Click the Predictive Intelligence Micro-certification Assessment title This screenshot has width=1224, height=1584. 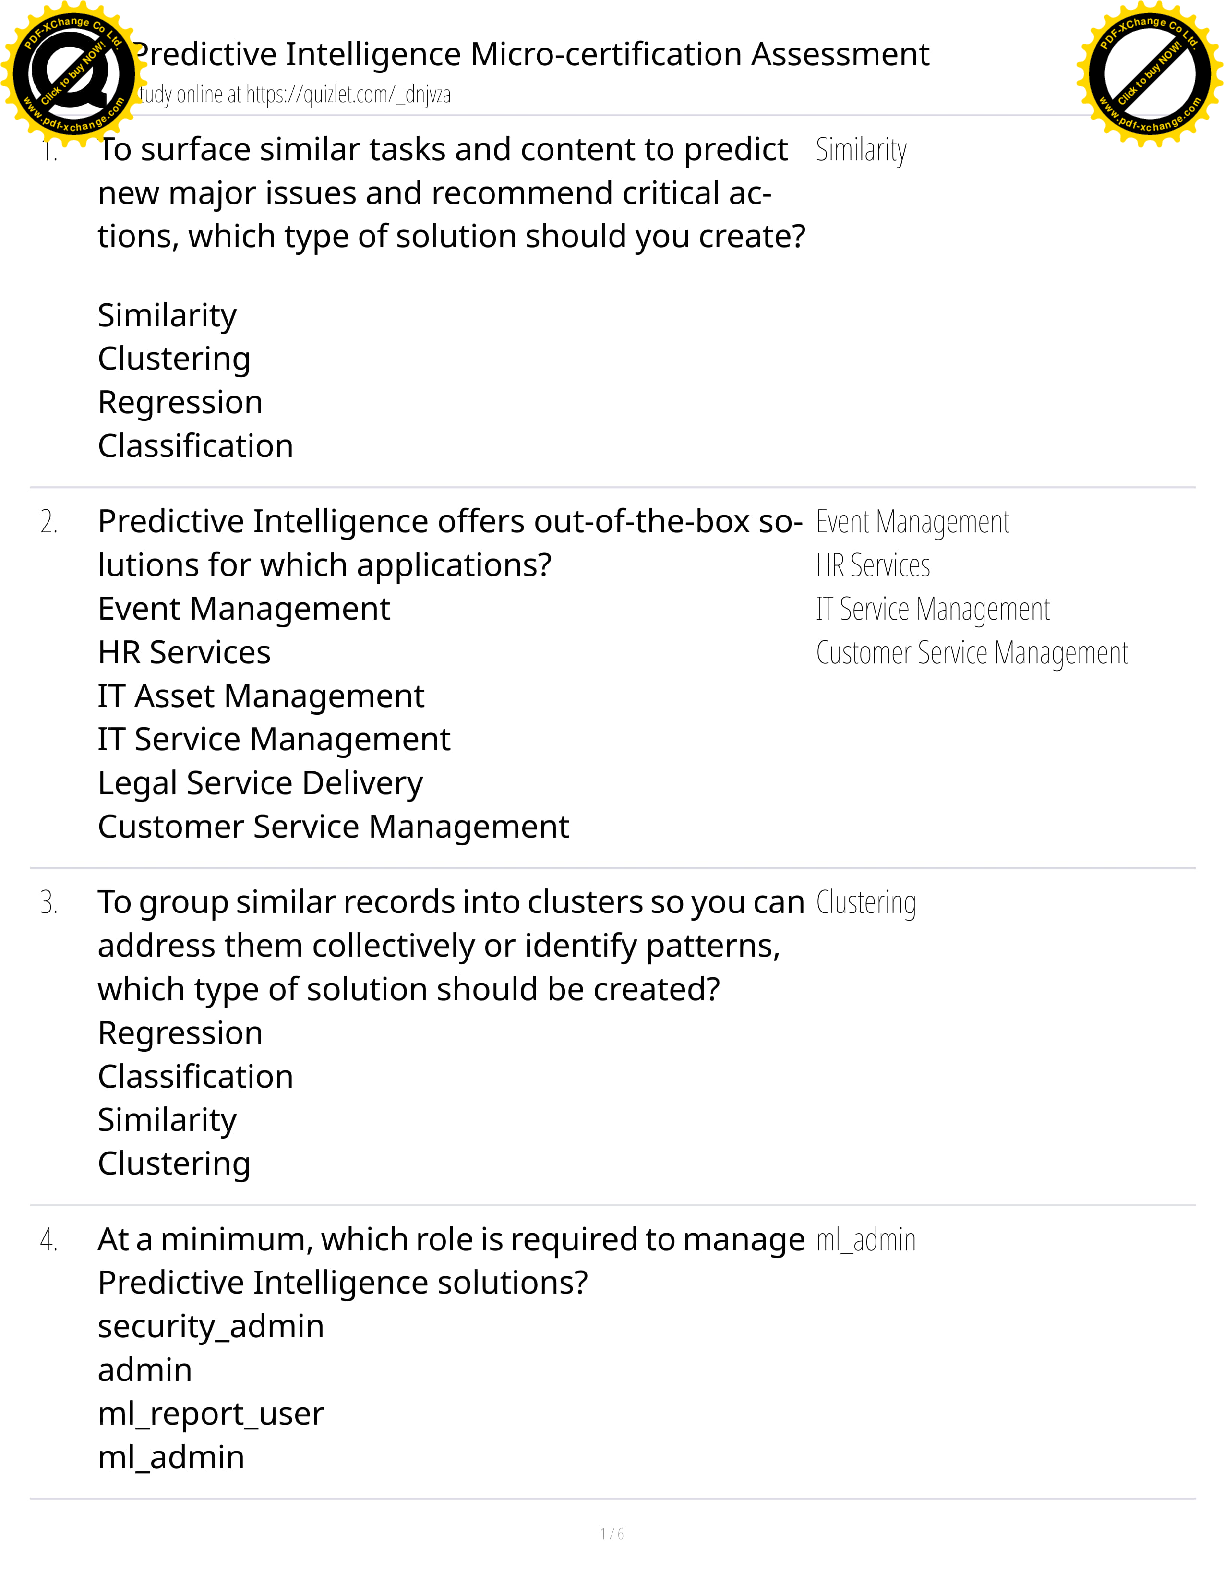point(530,54)
